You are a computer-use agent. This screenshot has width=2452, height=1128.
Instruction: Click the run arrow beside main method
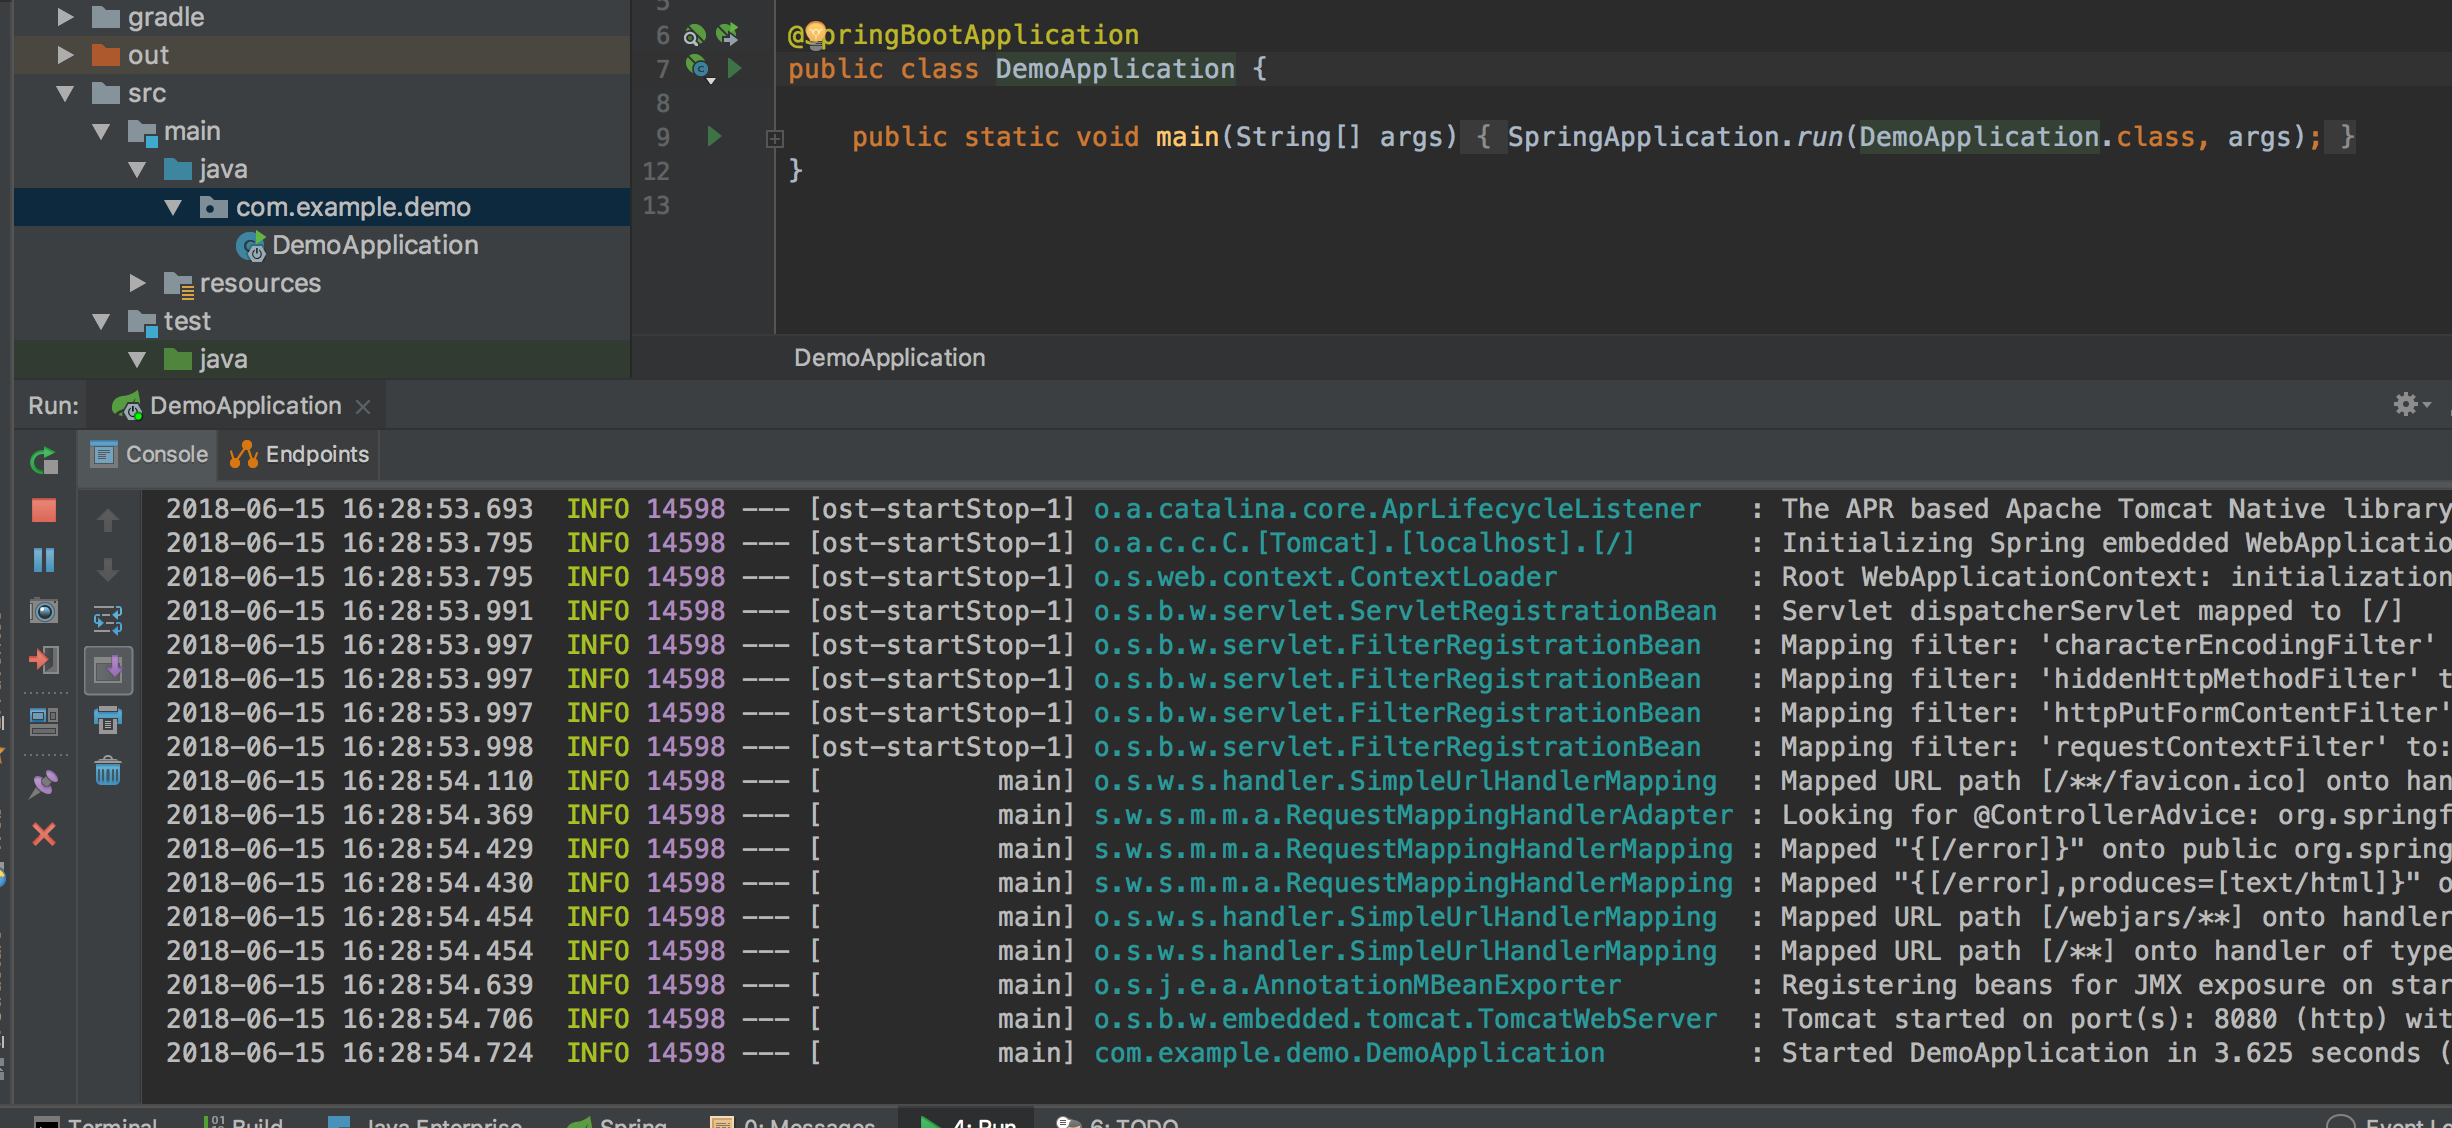pyautogui.click(x=714, y=136)
